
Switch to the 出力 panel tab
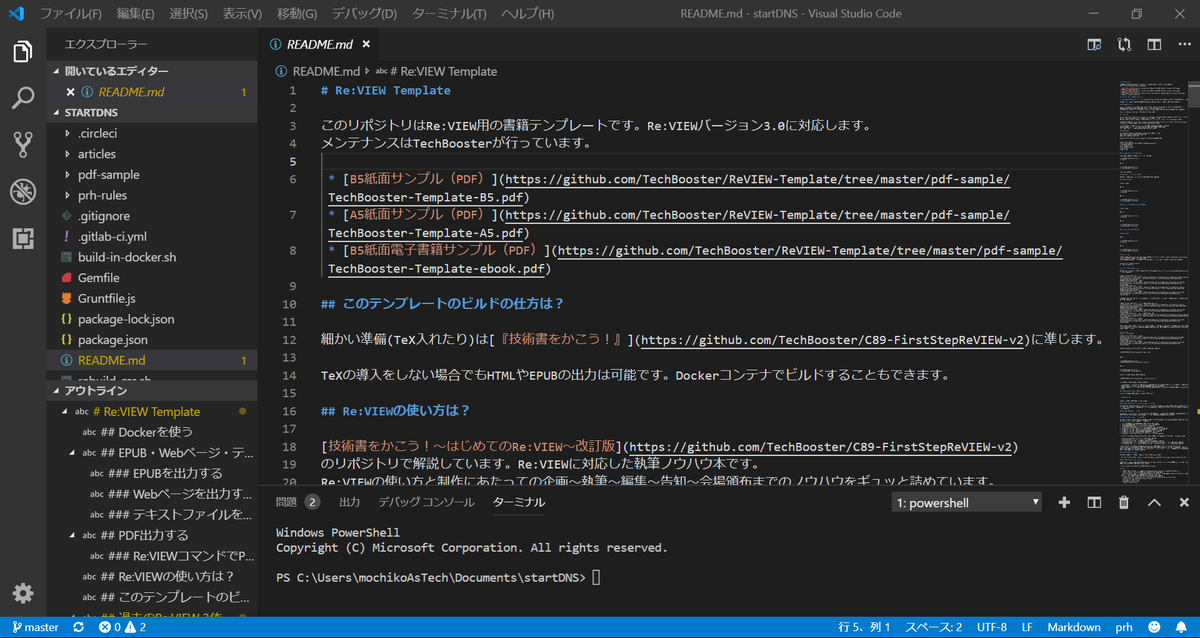(x=350, y=502)
